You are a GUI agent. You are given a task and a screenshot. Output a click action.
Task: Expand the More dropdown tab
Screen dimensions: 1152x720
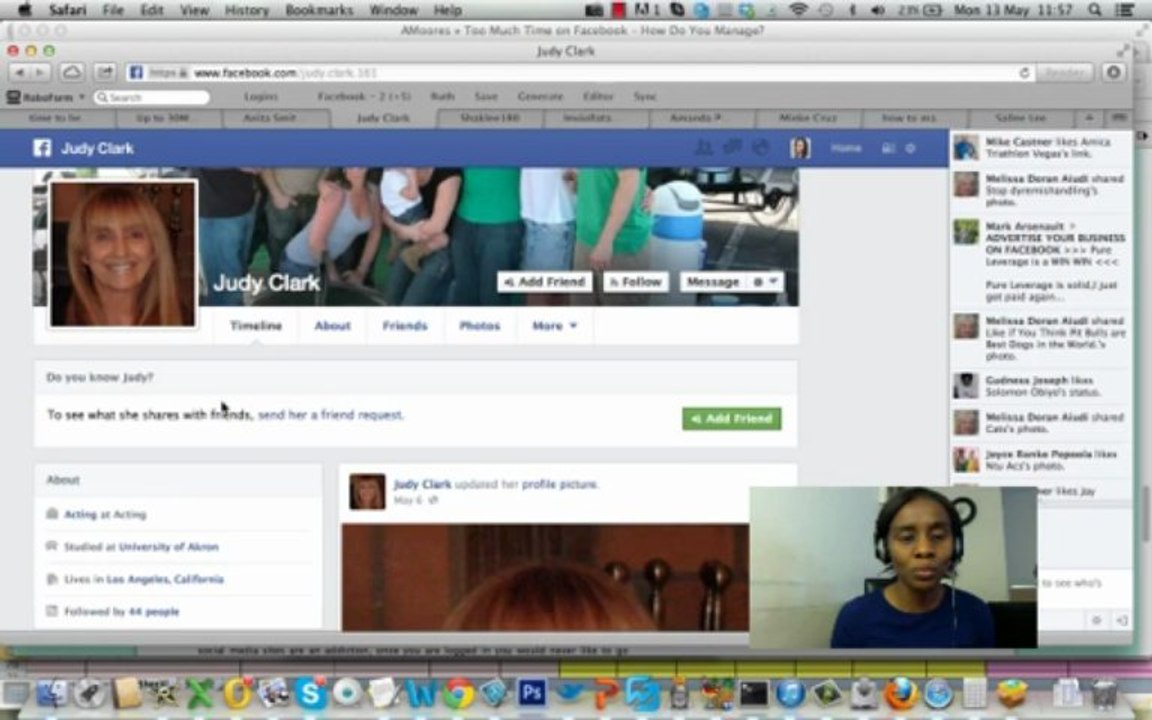555,325
